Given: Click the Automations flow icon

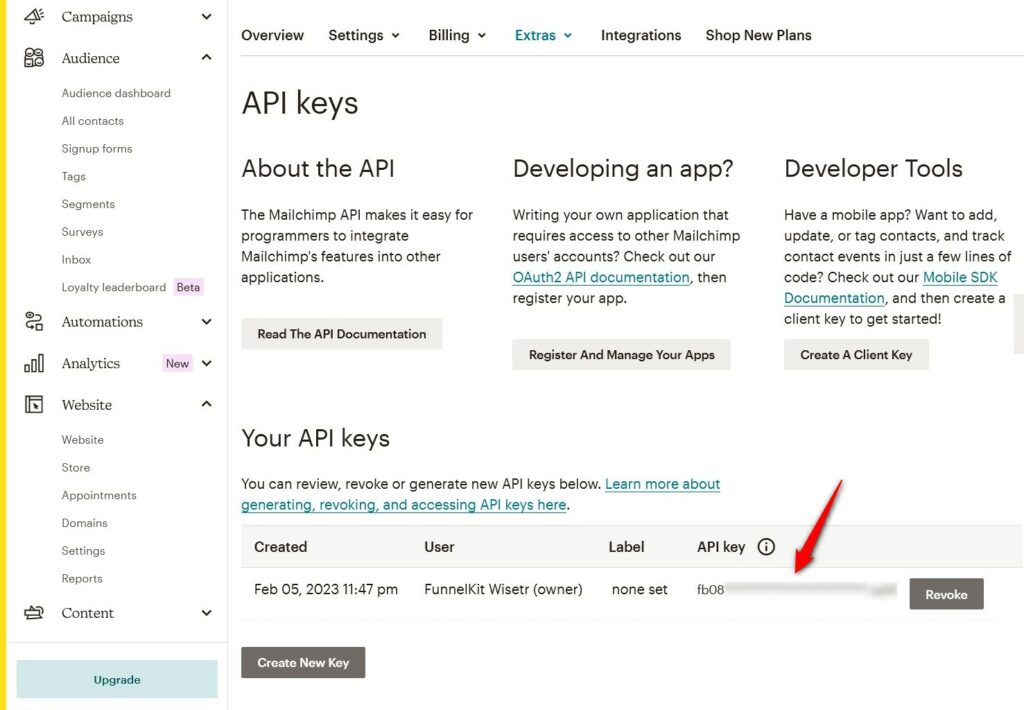Looking at the screenshot, I should pyautogui.click(x=34, y=321).
